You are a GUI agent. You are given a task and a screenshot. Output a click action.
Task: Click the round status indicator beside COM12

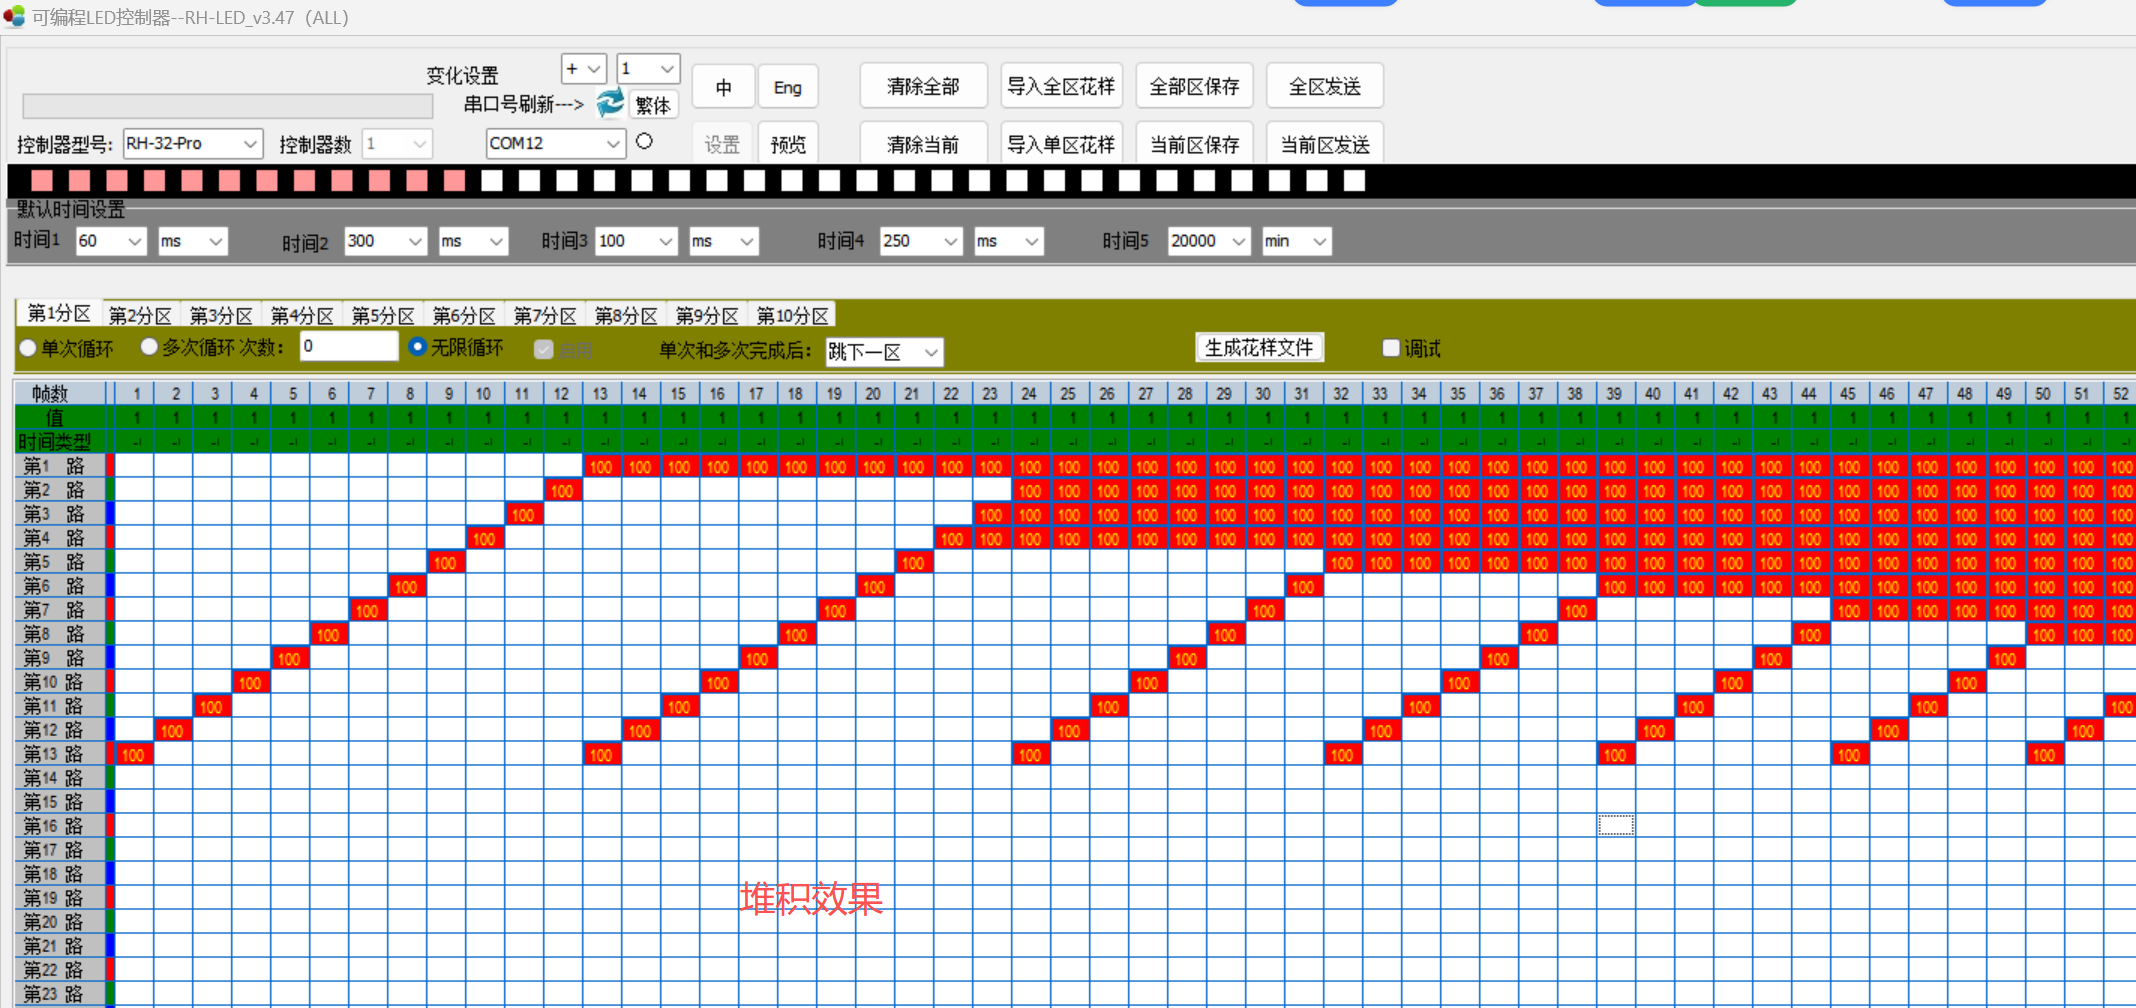point(644,142)
